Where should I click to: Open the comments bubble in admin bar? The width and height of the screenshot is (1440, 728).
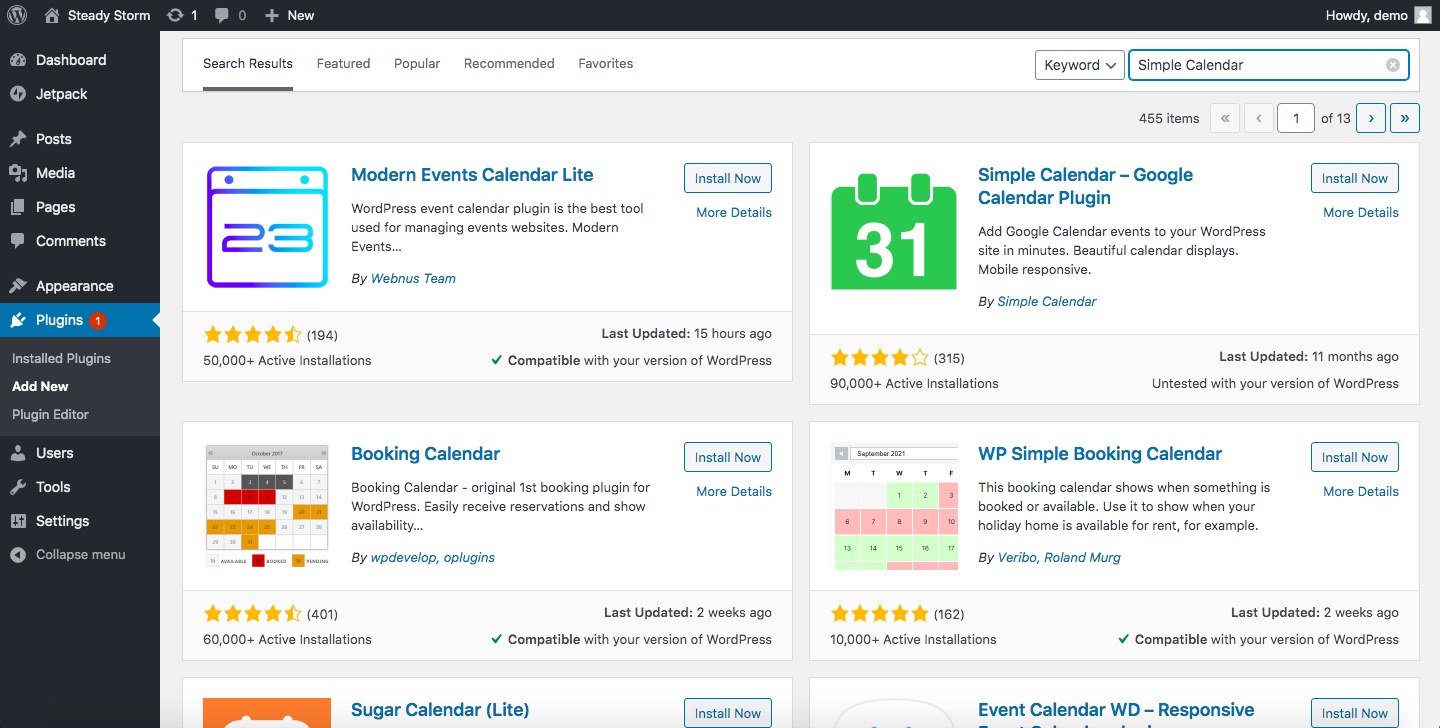221,15
